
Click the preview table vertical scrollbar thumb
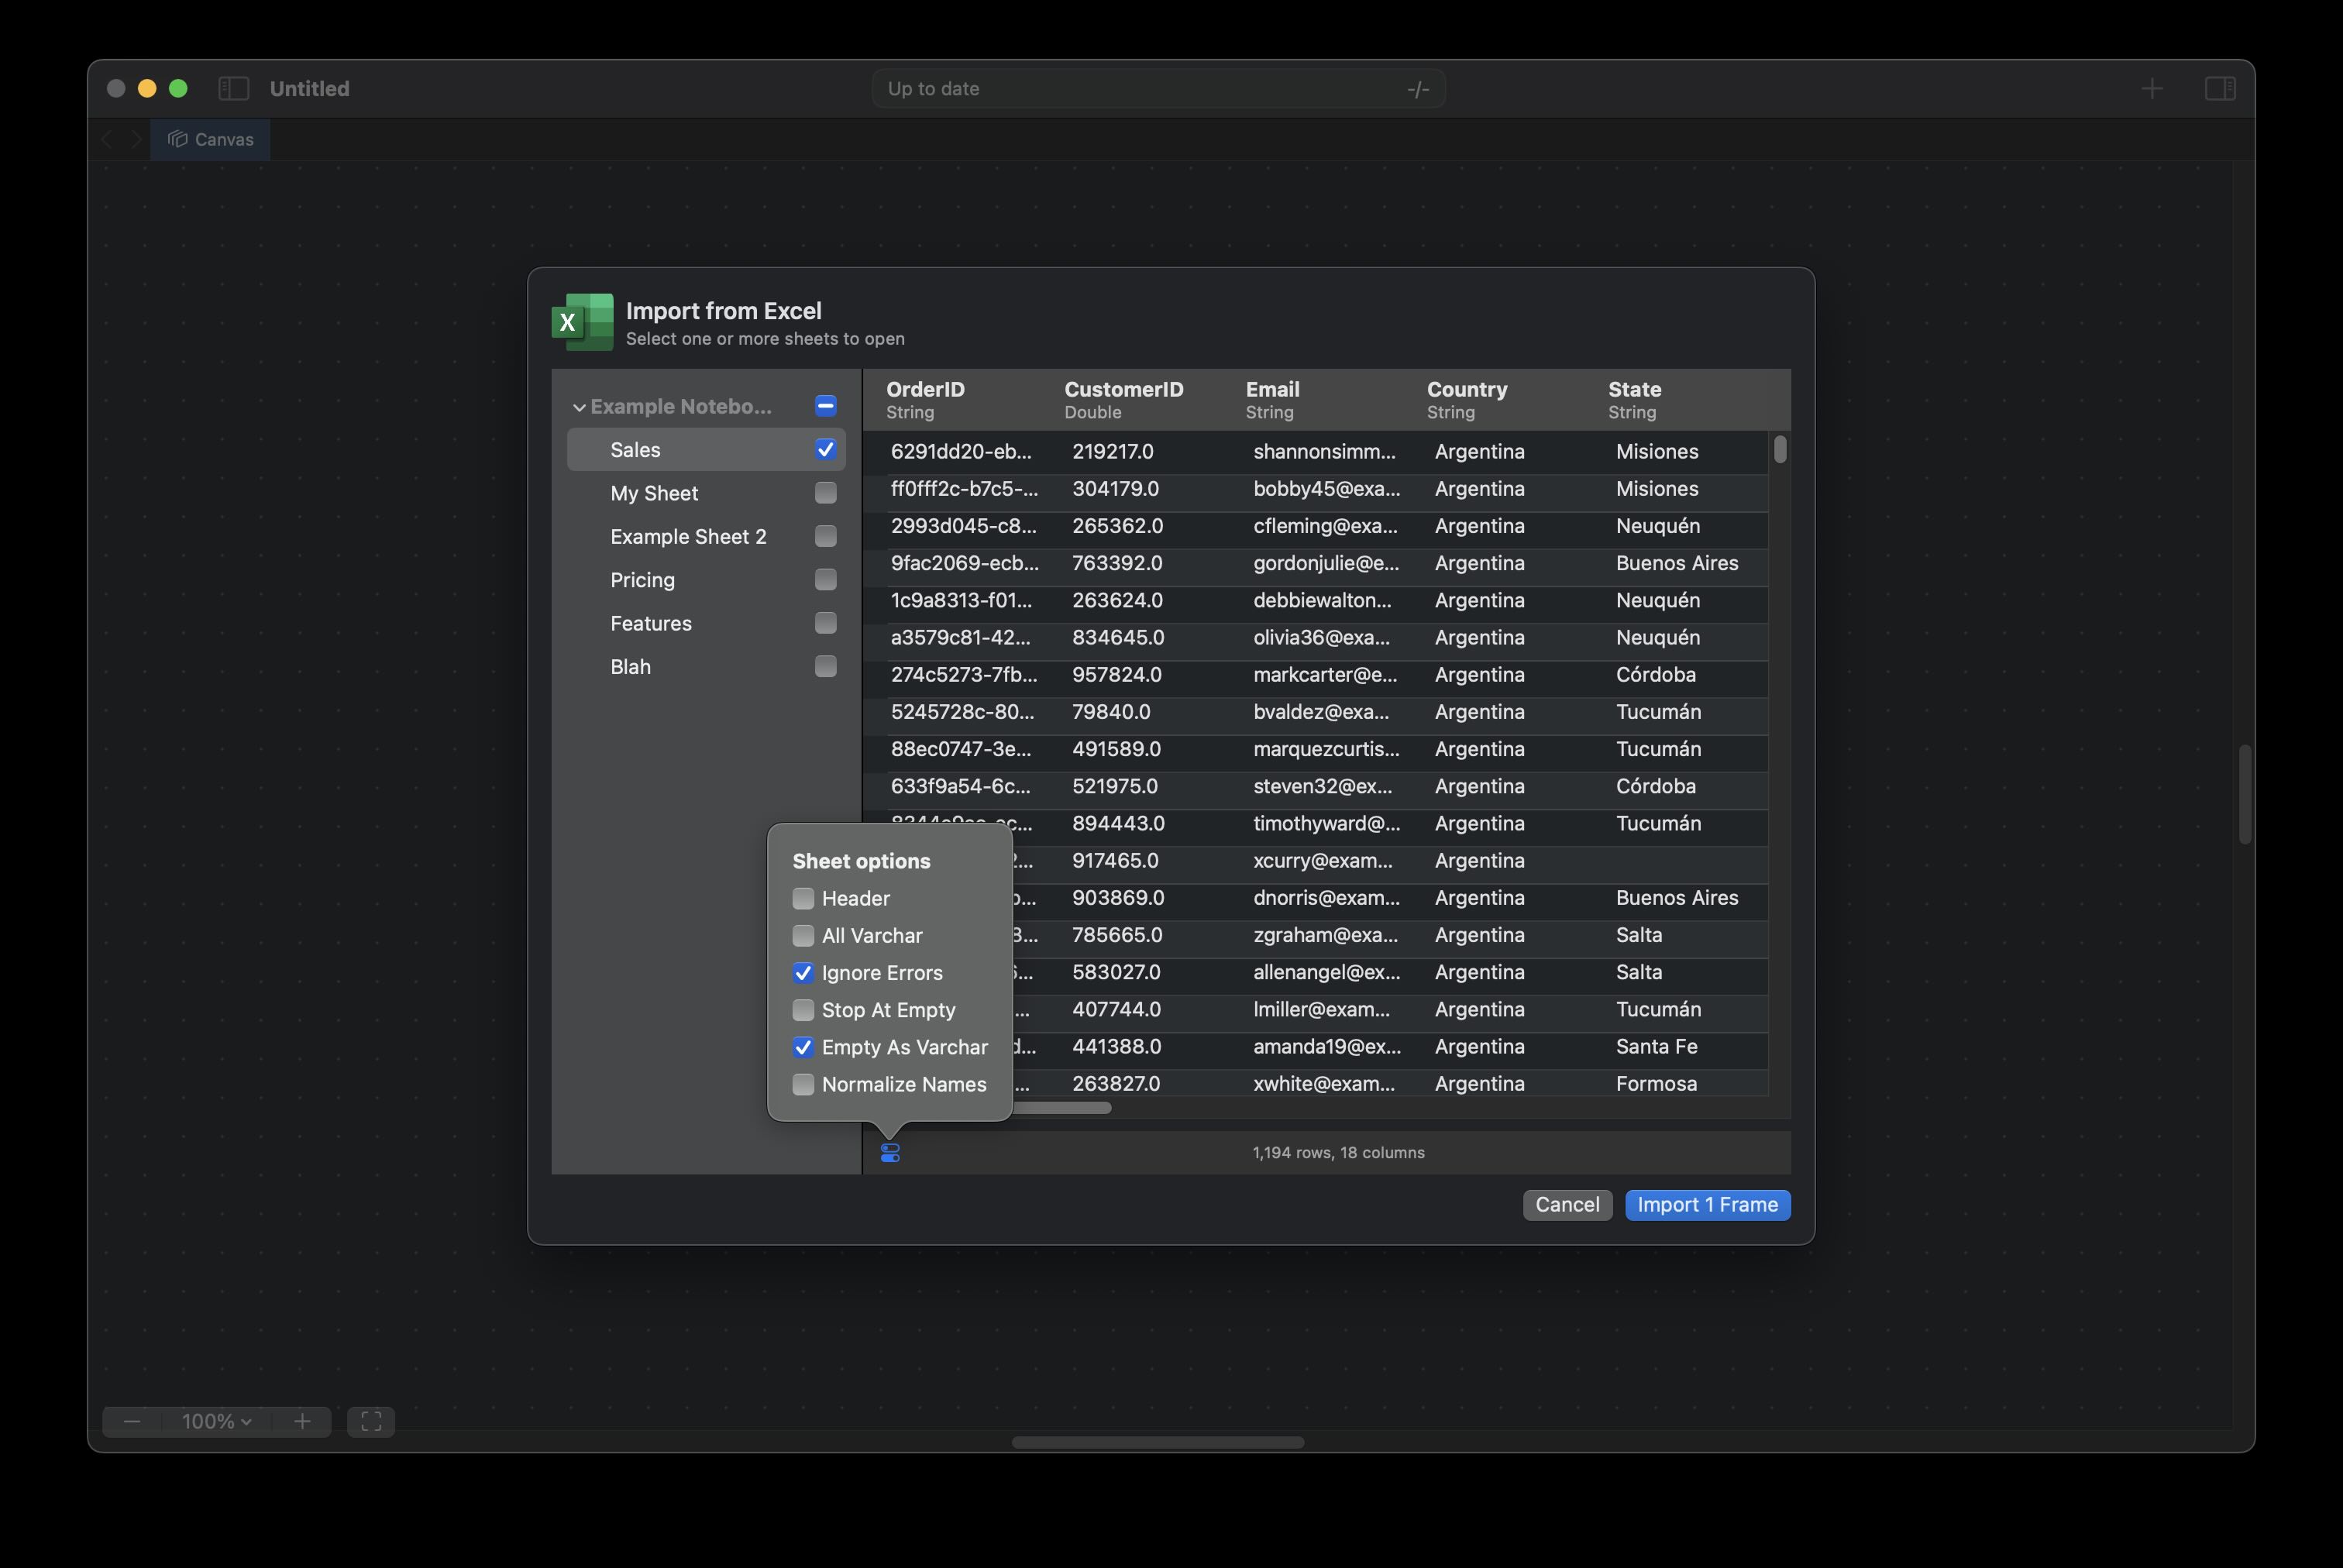coord(1779,449)
